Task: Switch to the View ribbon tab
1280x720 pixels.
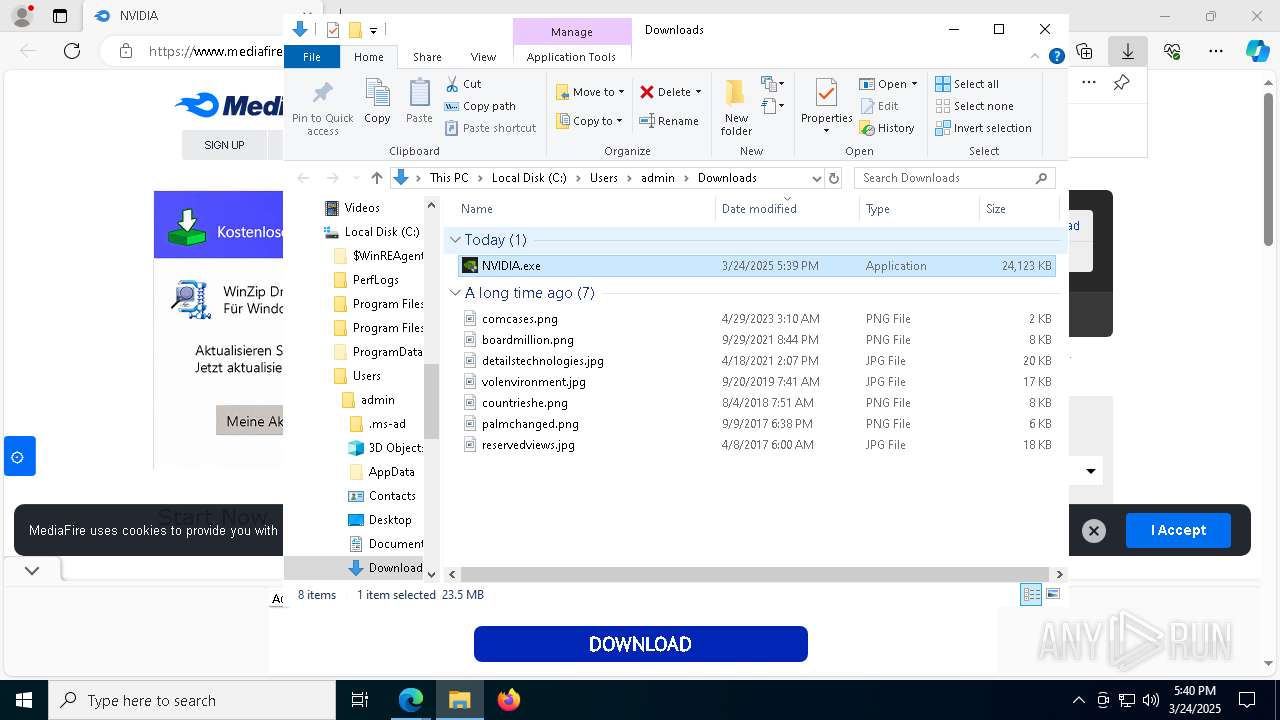Action: click(x=483, y=57)
